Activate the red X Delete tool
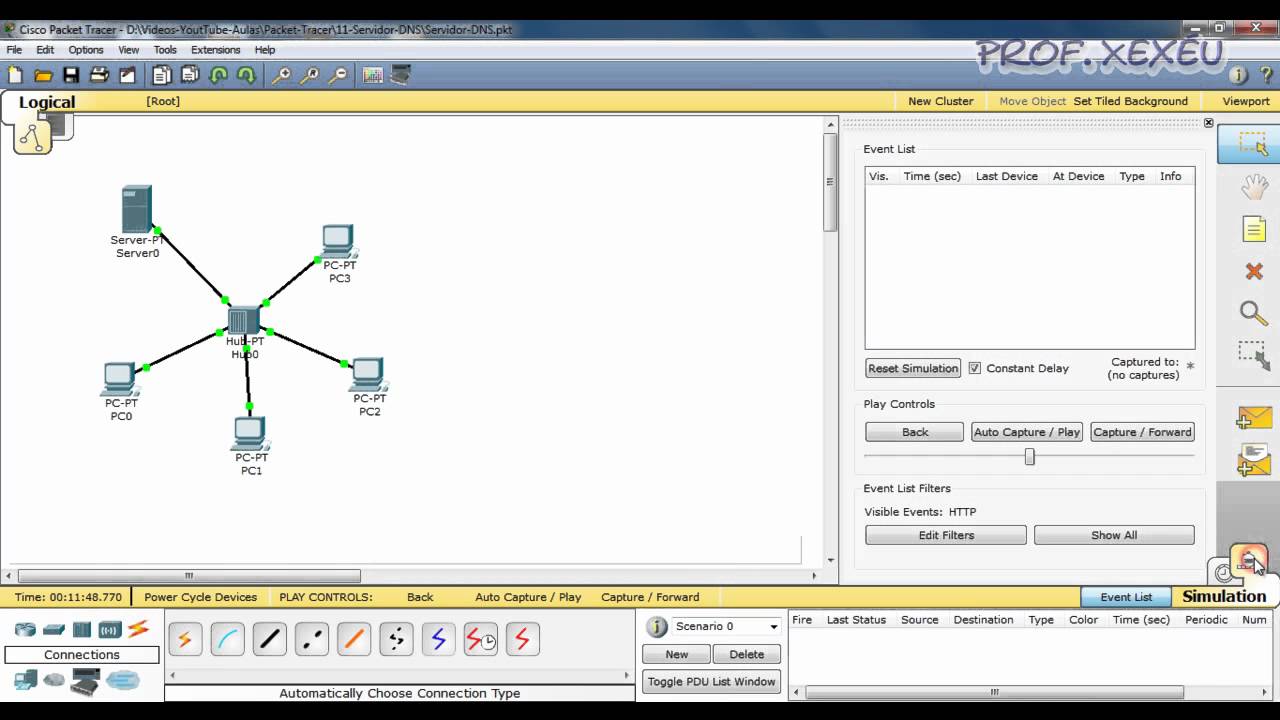The height and width of the screenshot is (720, 1280). coord(1254,271)
